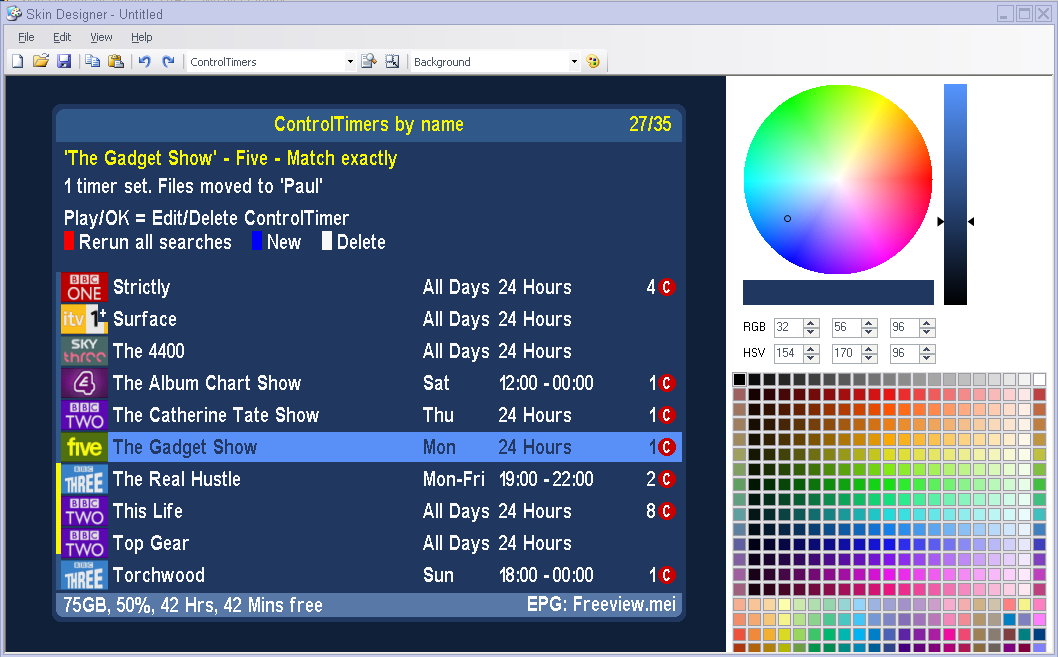This screenshot has width=1058, height=657.
Task: Select the white swatch in grayscale row
Action: 1040,380
